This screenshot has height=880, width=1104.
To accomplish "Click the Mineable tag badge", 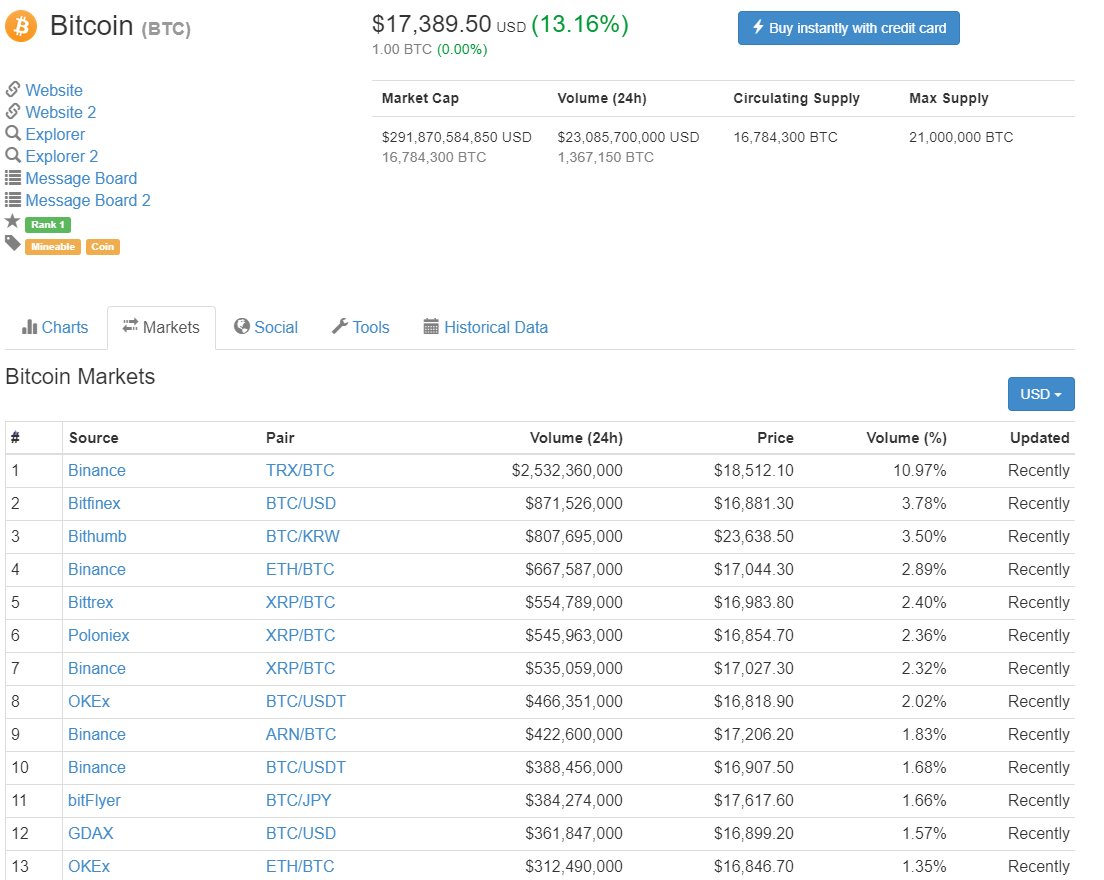I will [53, 246].
